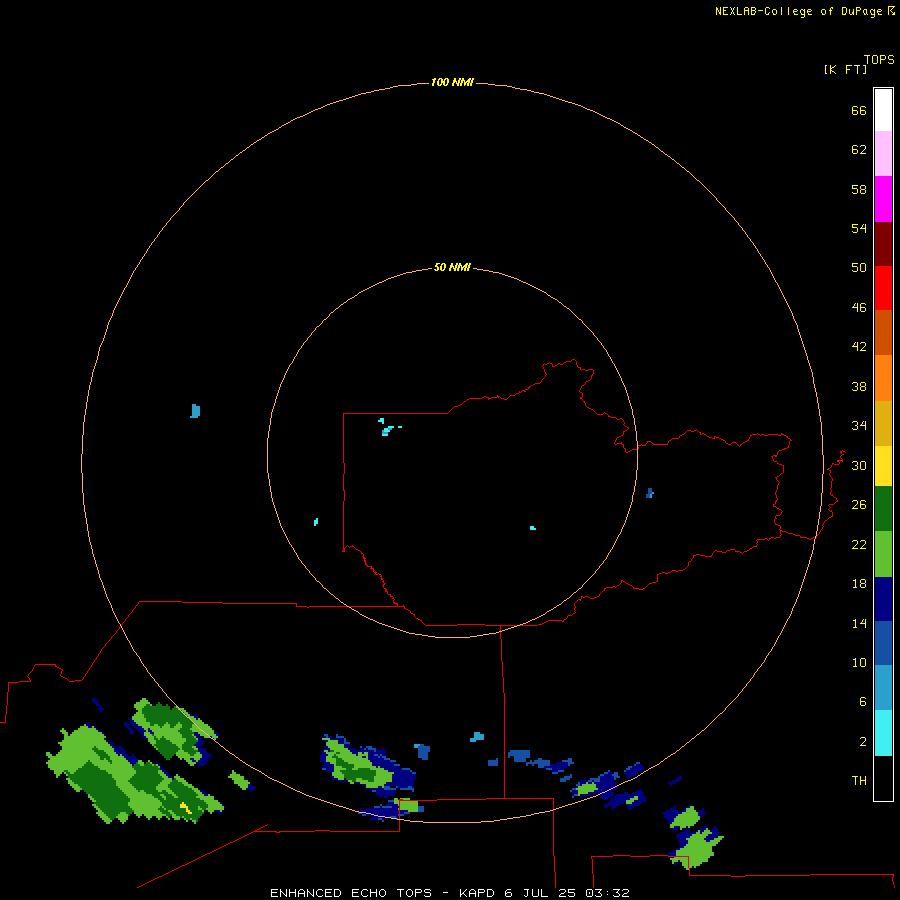Click the yellow swatch between 34 and 30

point(883,466)
